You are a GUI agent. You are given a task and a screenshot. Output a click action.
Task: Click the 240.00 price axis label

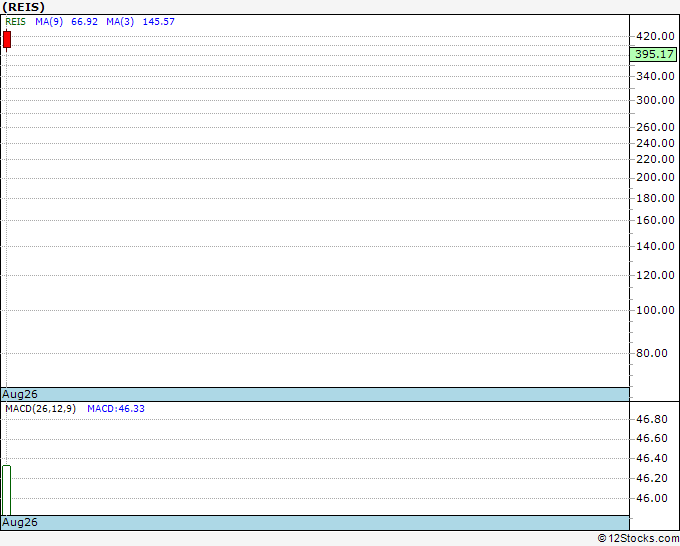pyautogui.click(x=655, y=143)
